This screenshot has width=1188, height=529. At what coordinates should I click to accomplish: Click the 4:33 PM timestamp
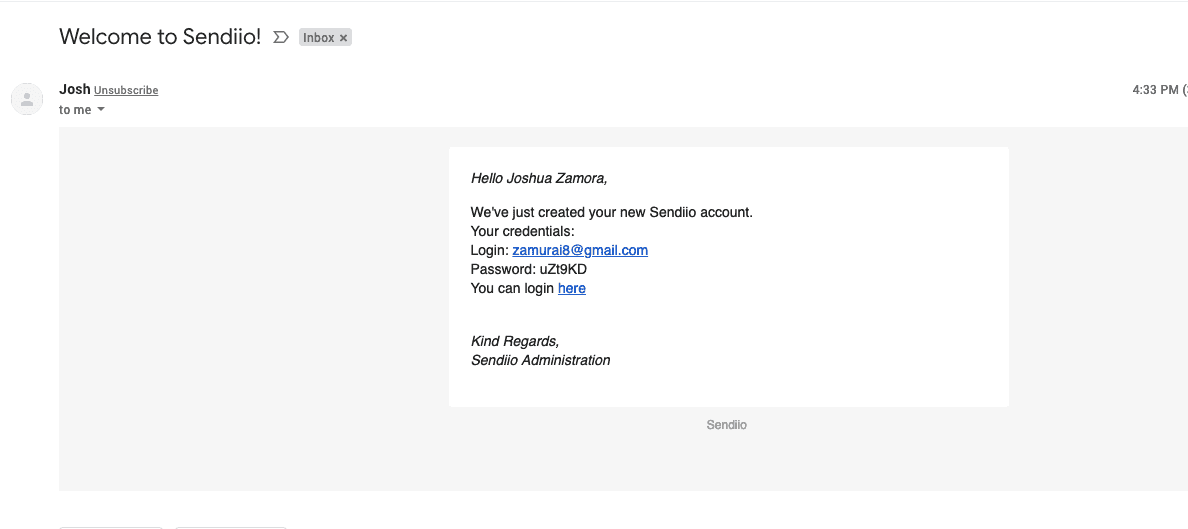click(x=1155, y=90)
